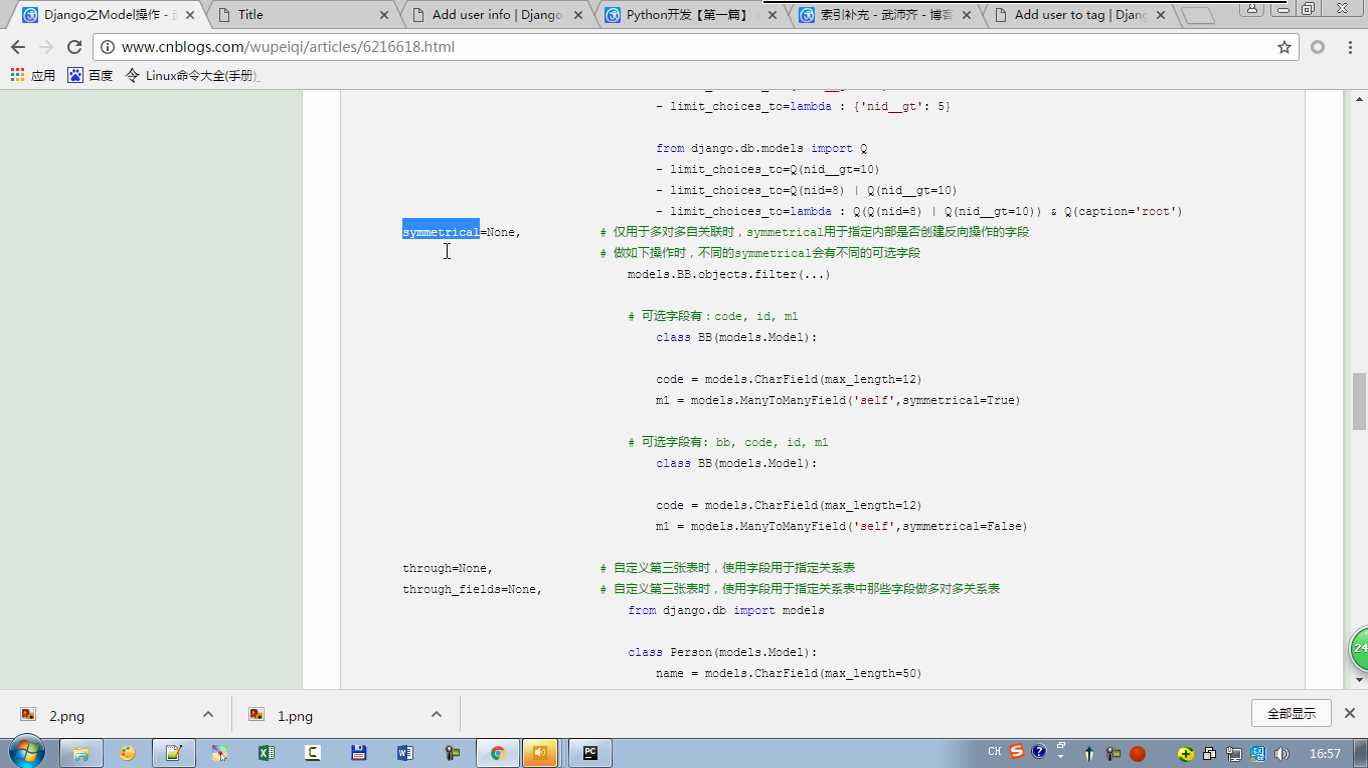
Task: Close the Title tab
Action: [x=384, y=15]
